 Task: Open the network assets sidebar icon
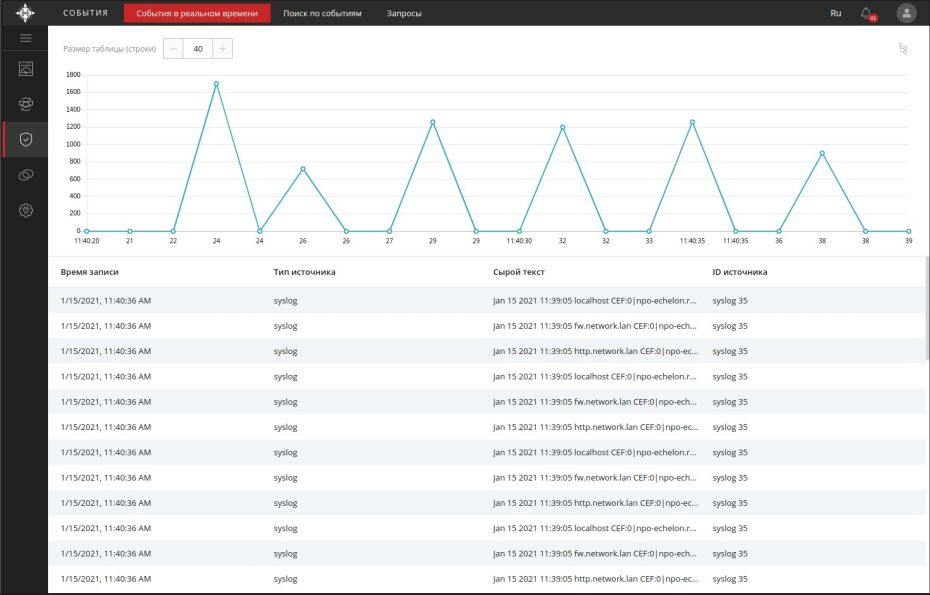pos(26,104)
